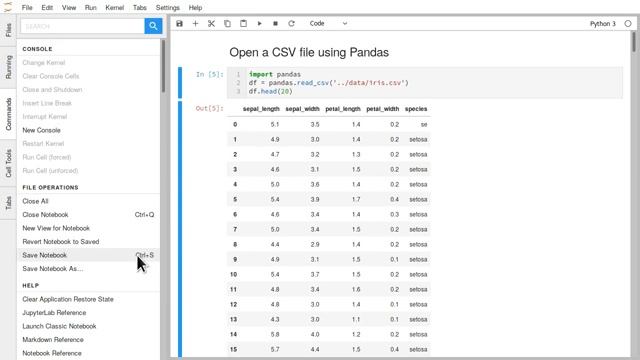Choose the Close Notebook command

(88, 215)
